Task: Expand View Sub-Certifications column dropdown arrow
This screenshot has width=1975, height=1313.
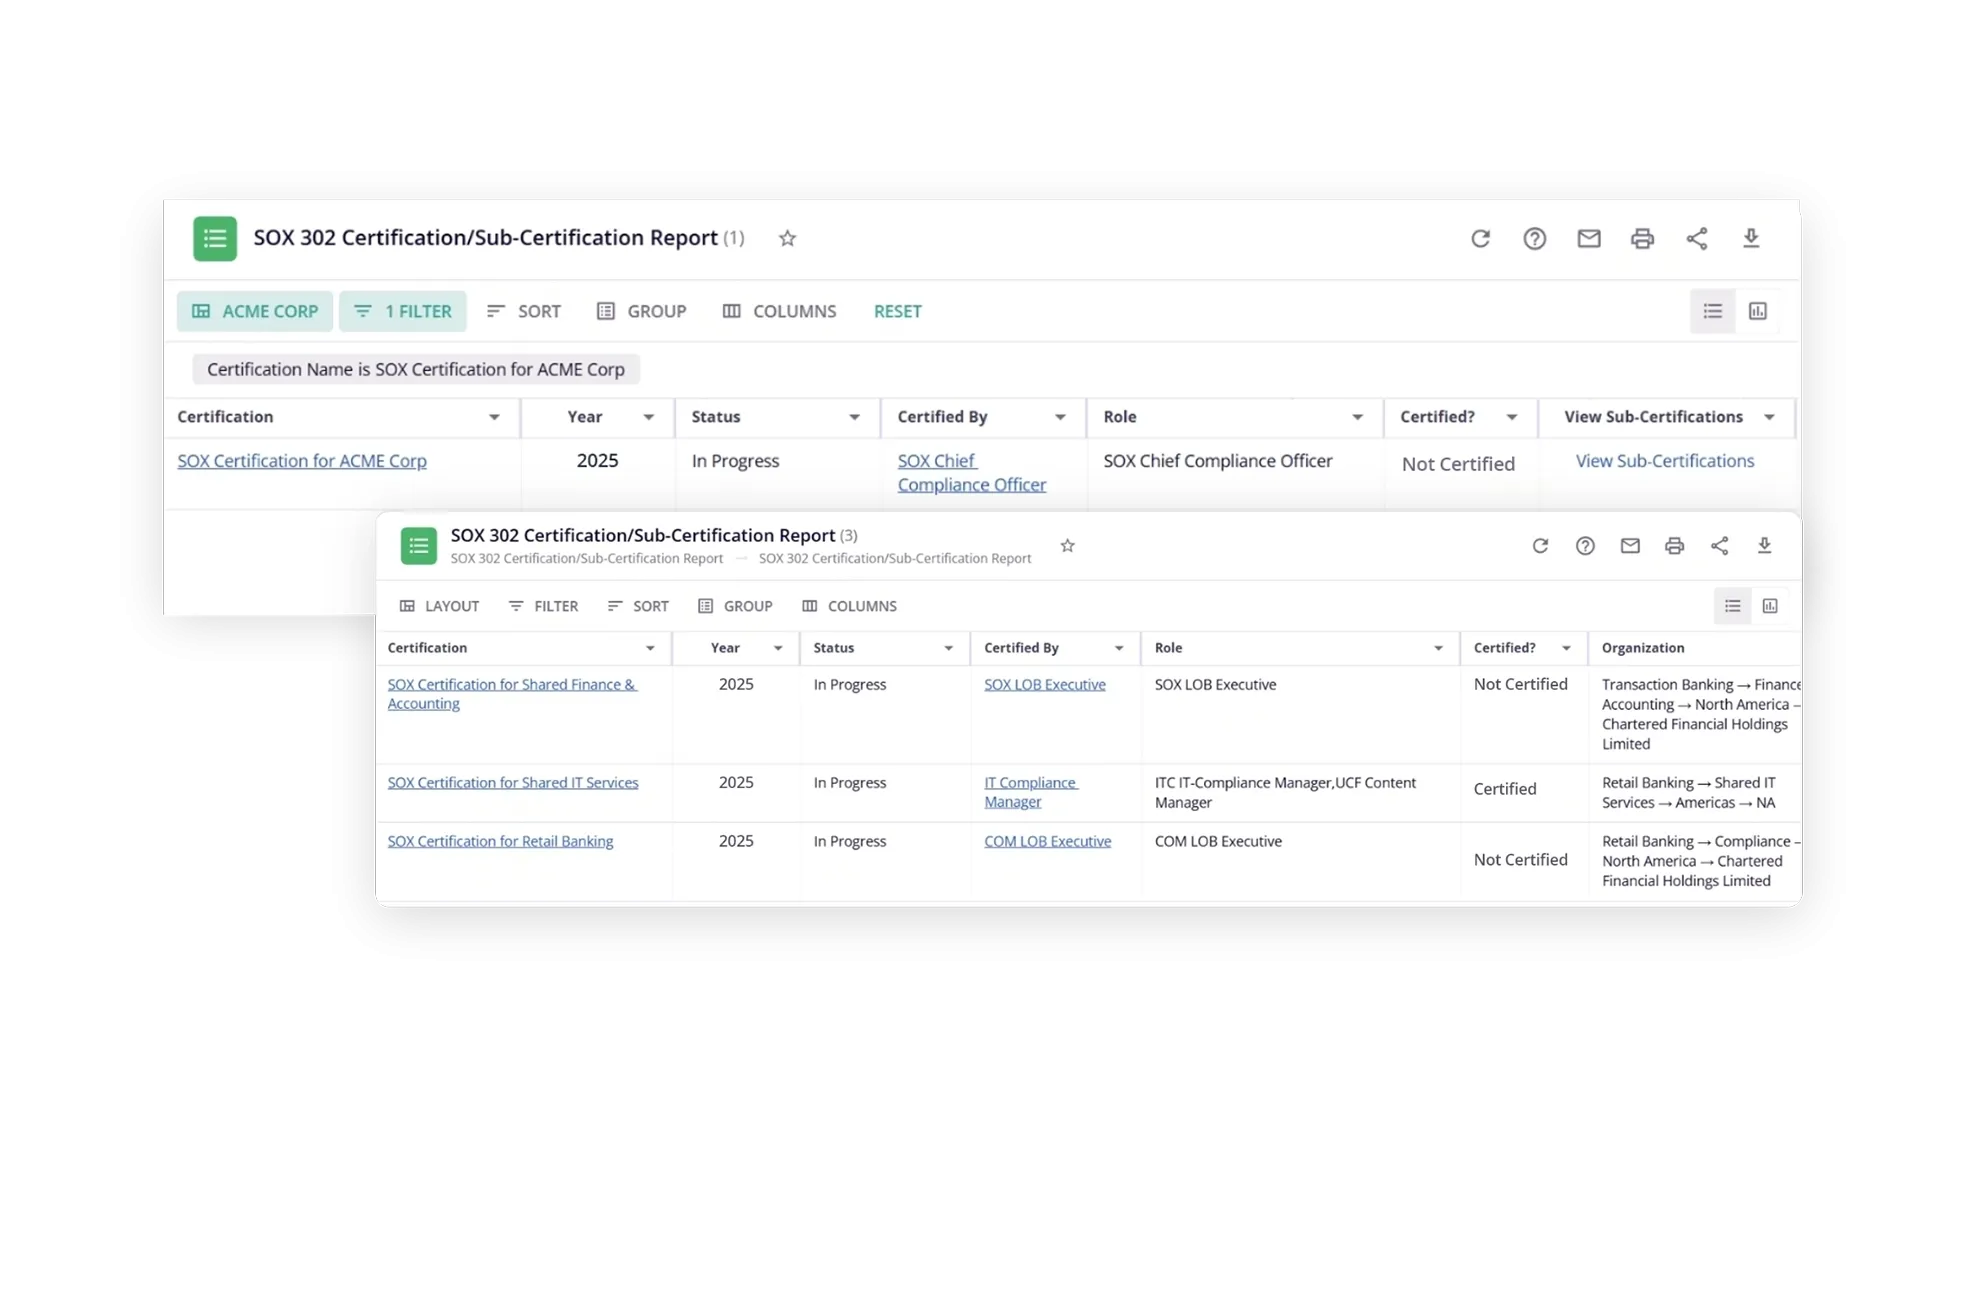Action: tap(1769, 417)
